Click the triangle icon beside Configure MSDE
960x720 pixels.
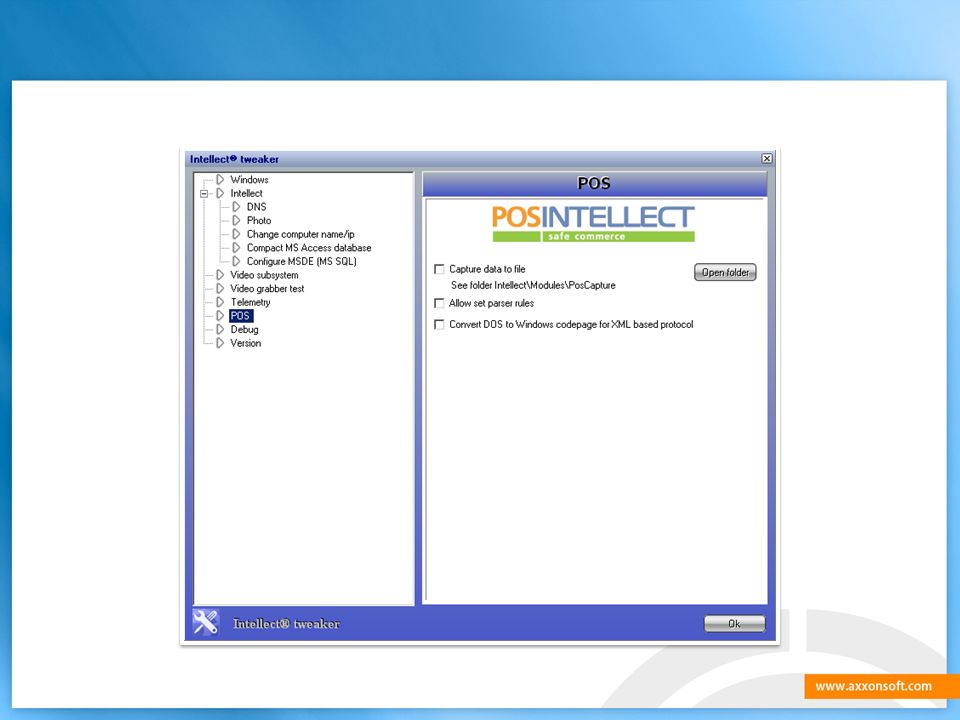point(236,261)
